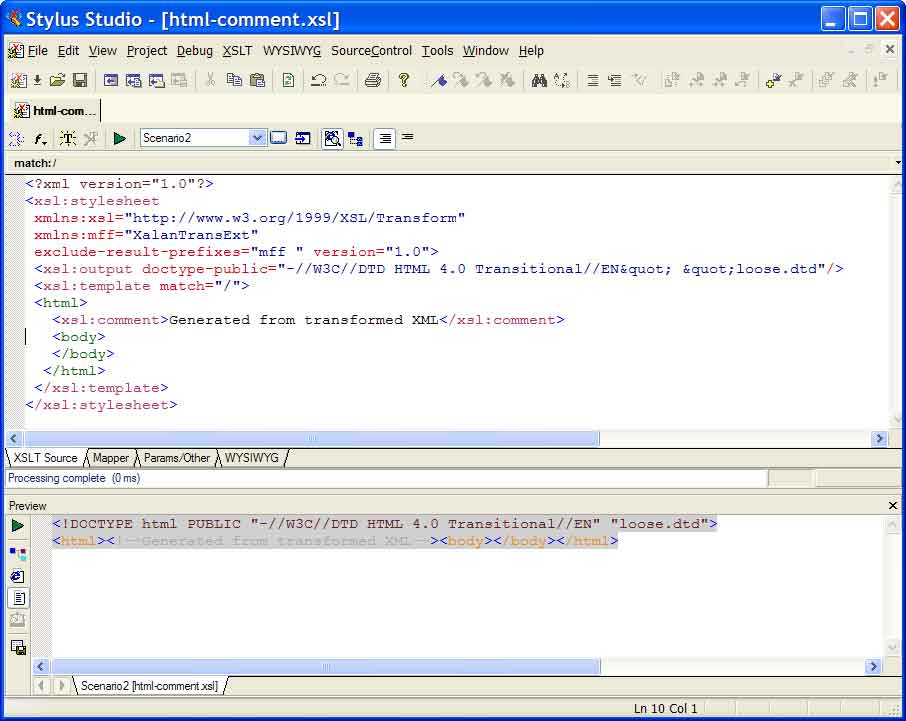This screenshot has width=906, height=721.
Task: Click the printer icon
Action: pos(373,80)
